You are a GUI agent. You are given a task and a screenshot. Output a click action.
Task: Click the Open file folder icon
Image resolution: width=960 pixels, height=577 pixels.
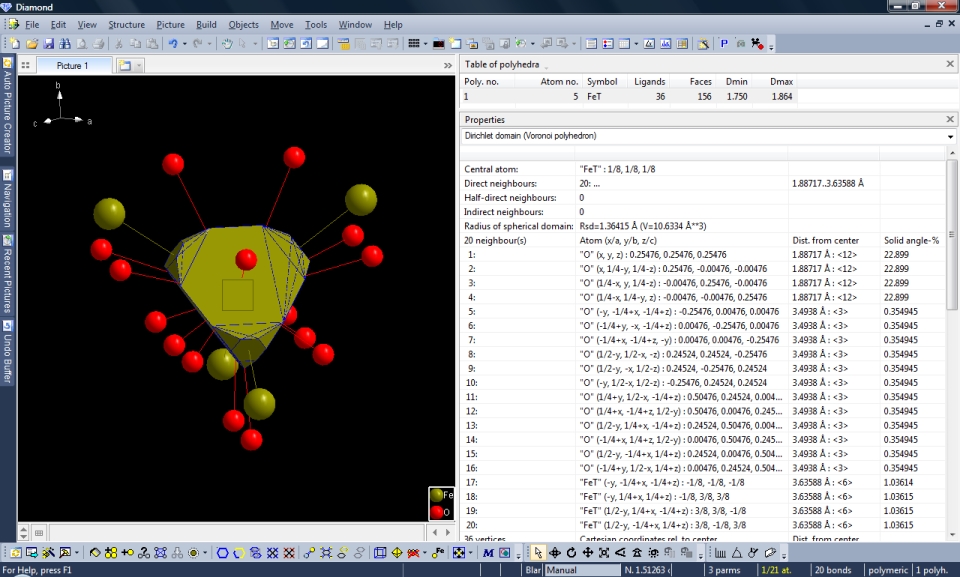click(32, 44)
